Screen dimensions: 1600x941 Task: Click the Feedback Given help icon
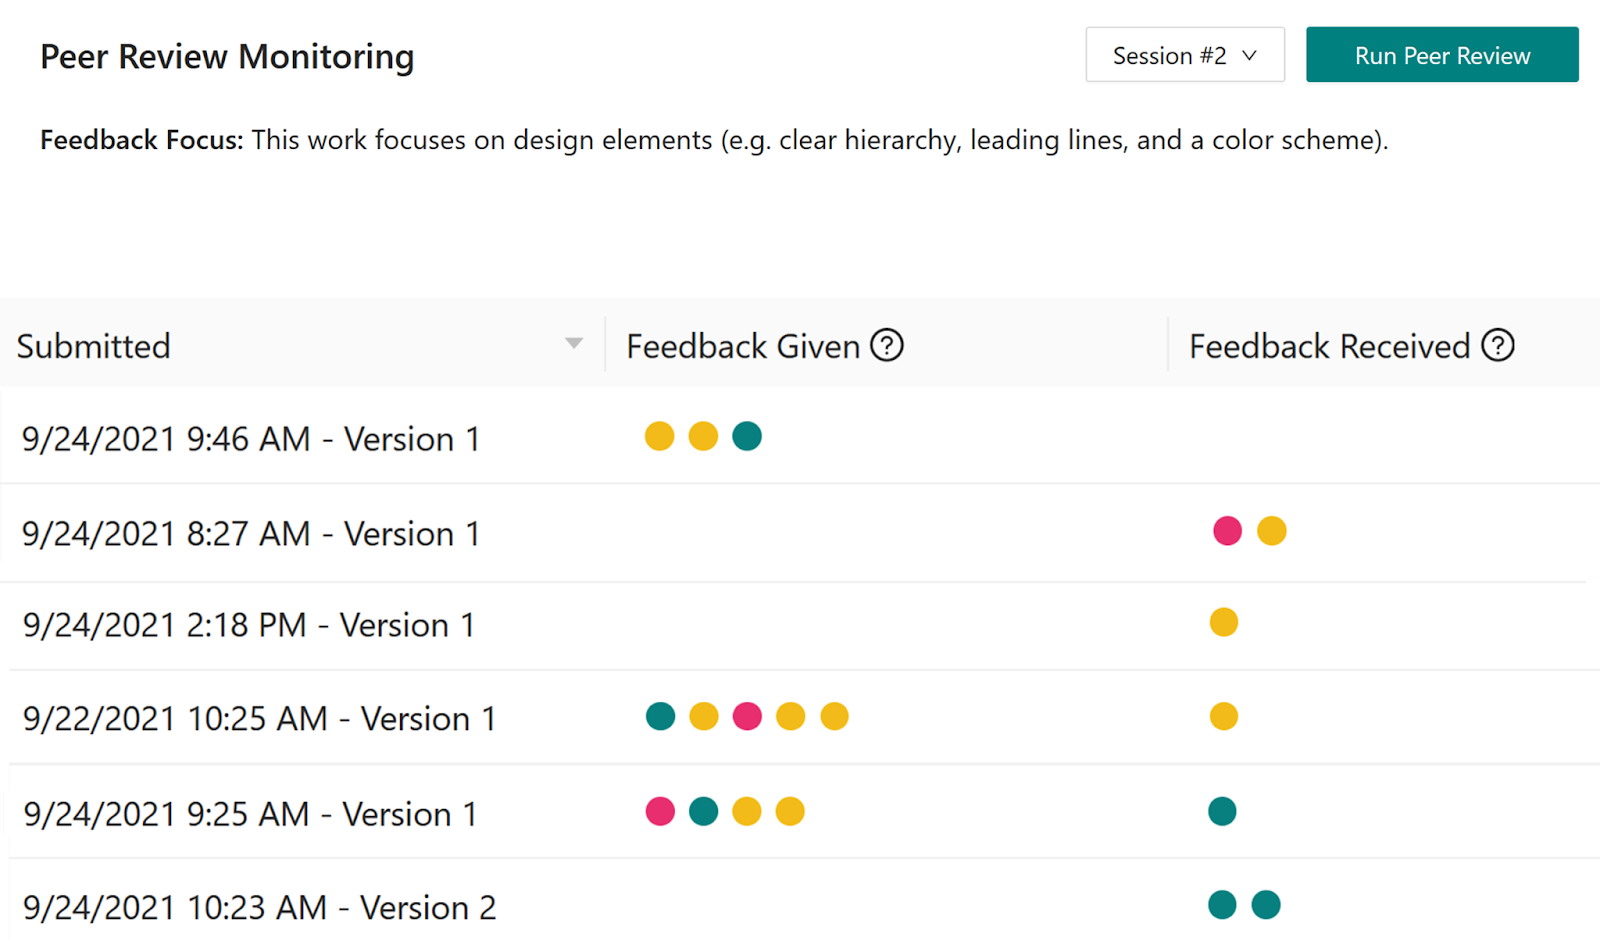click(887, 345)
